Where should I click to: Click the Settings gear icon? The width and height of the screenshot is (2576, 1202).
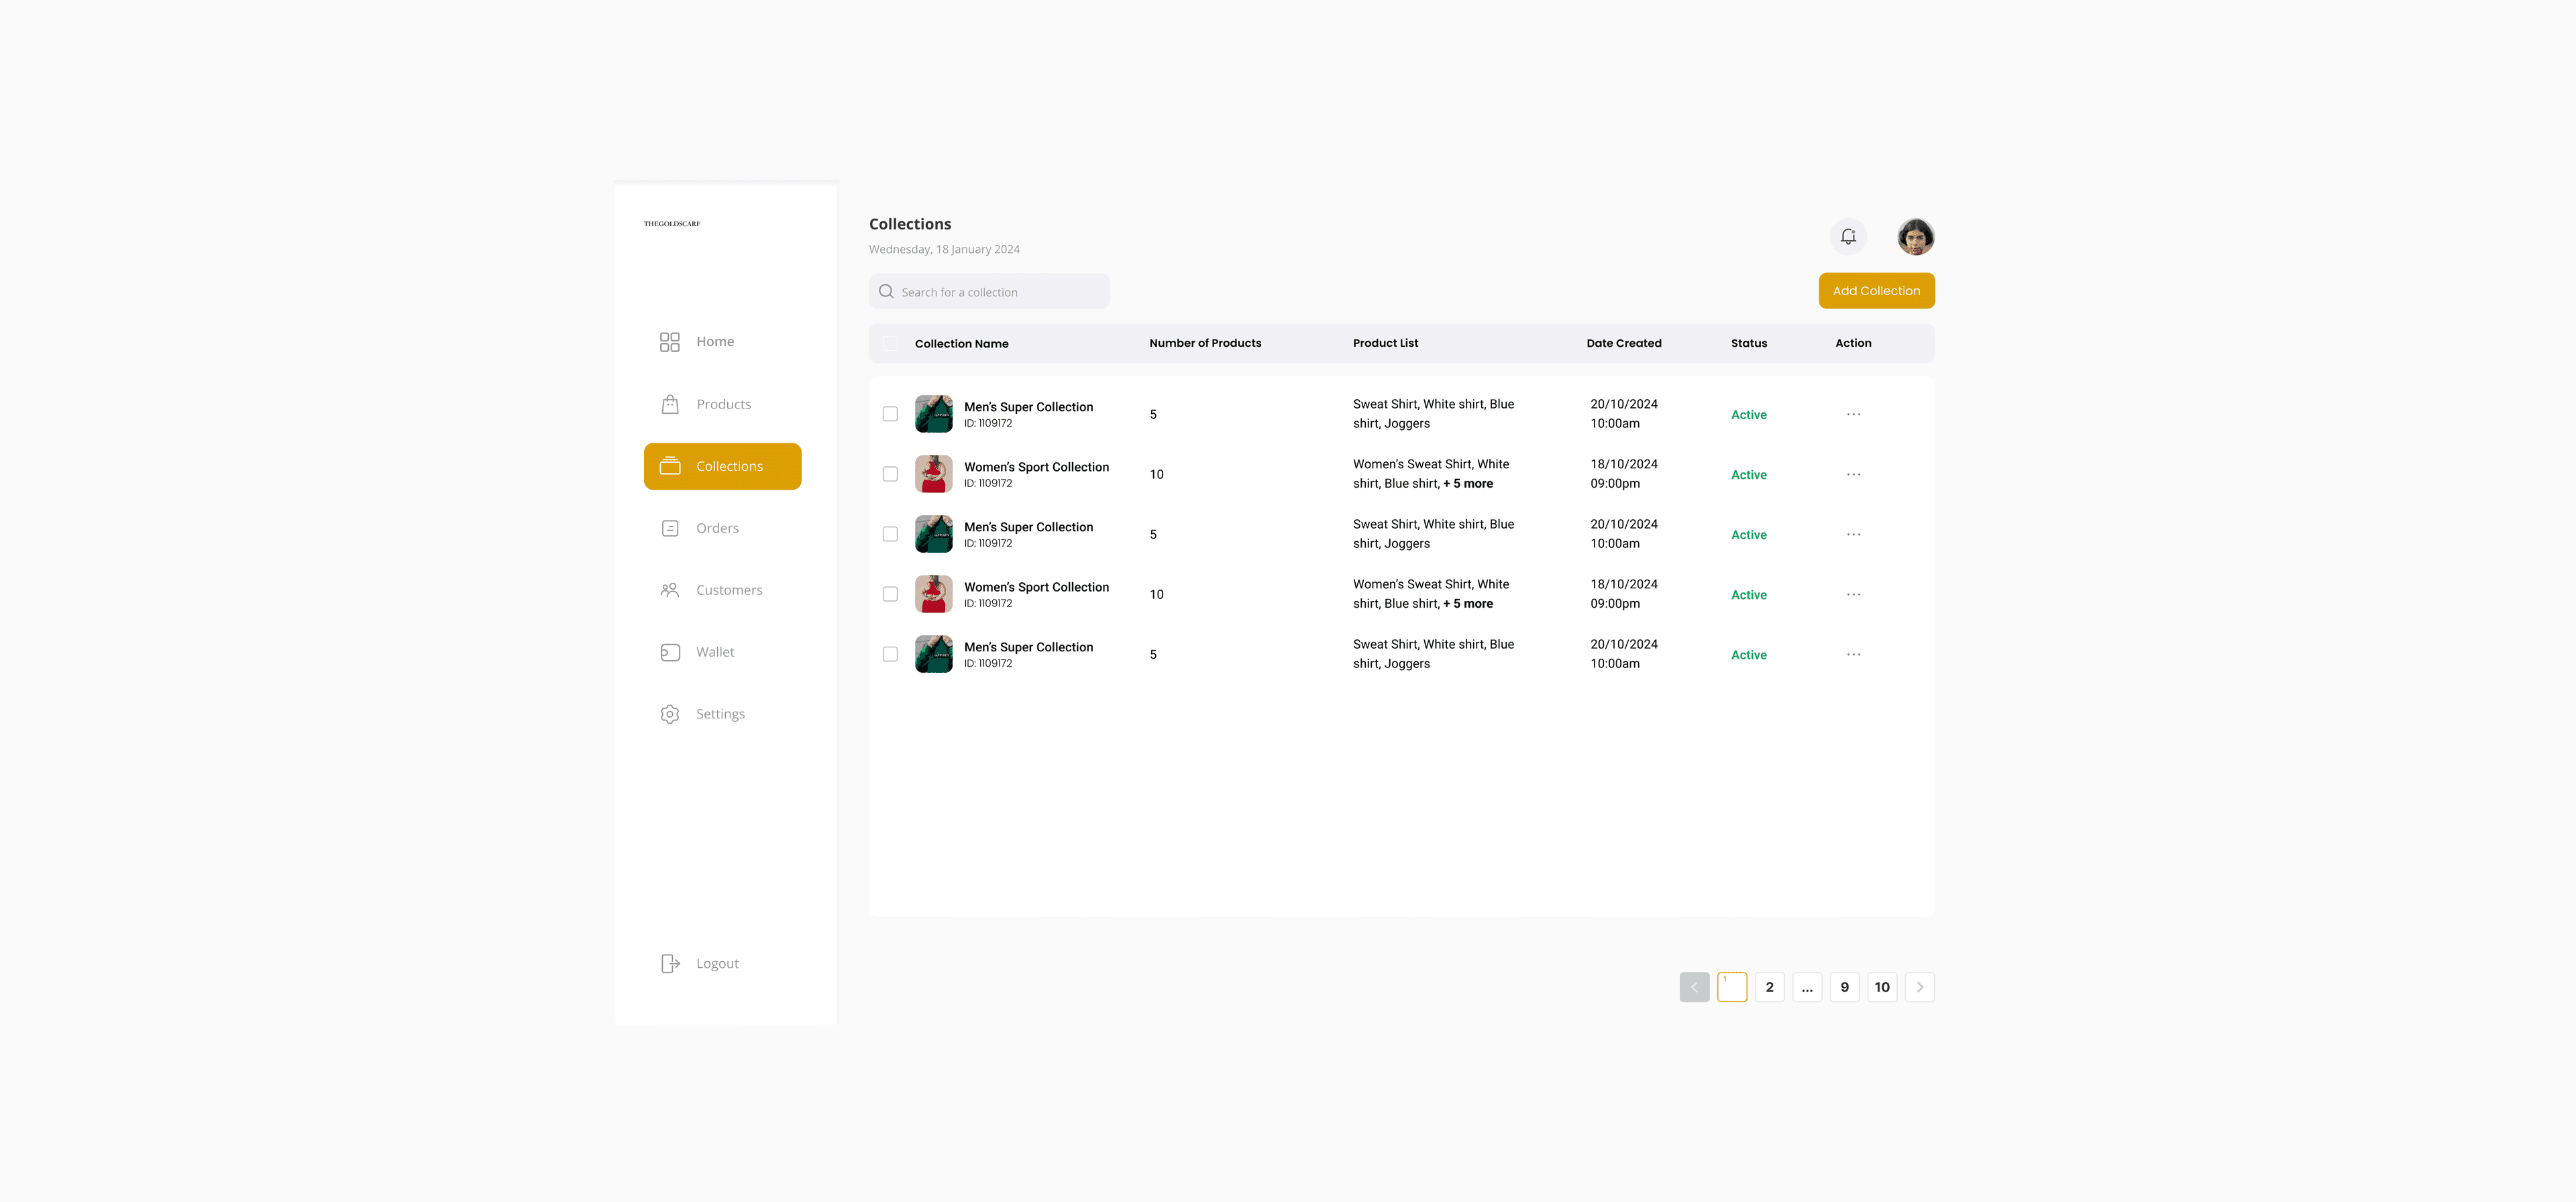pyautogui.click(x=669, y=714)
